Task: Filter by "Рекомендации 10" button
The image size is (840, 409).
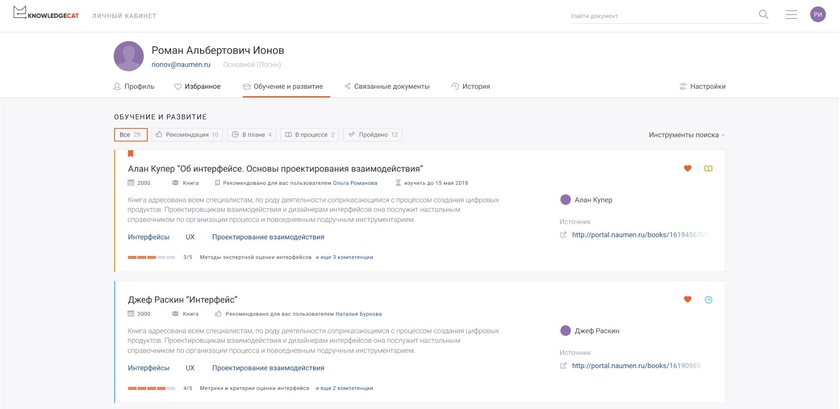Action: (x=187, y=135)
